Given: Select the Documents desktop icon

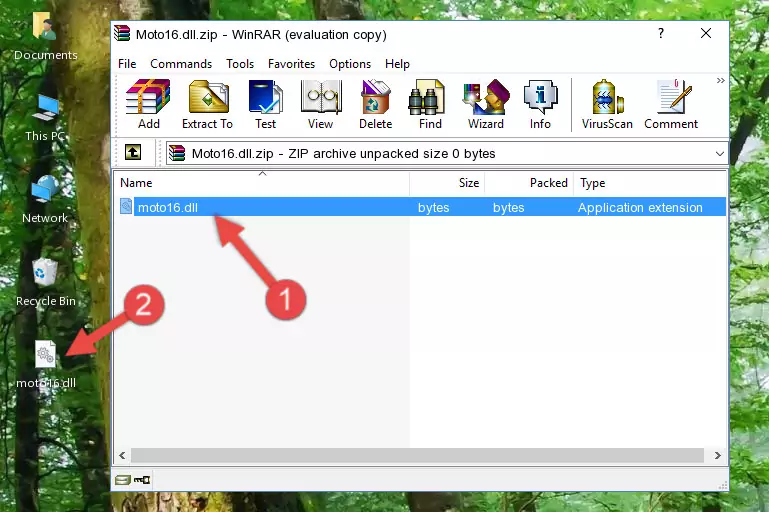Looking at the screenshot, I should coord(46,36).
